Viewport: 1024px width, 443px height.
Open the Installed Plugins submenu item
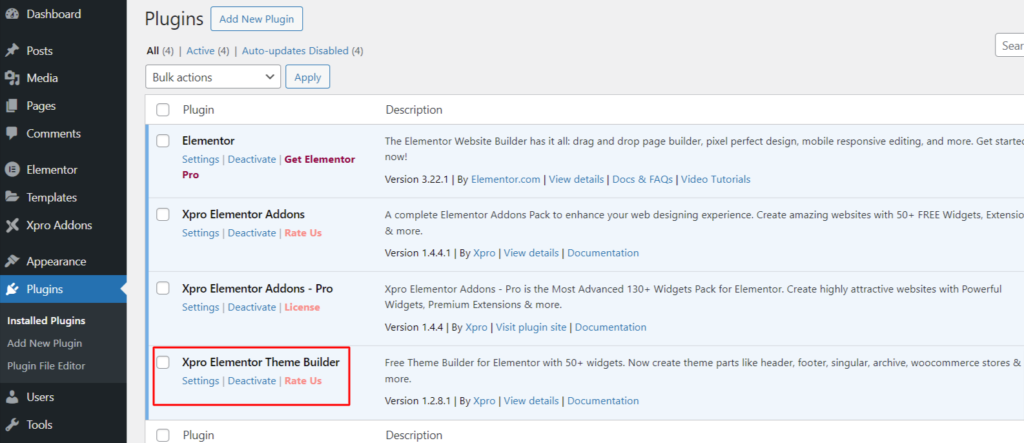click(46, 321)
